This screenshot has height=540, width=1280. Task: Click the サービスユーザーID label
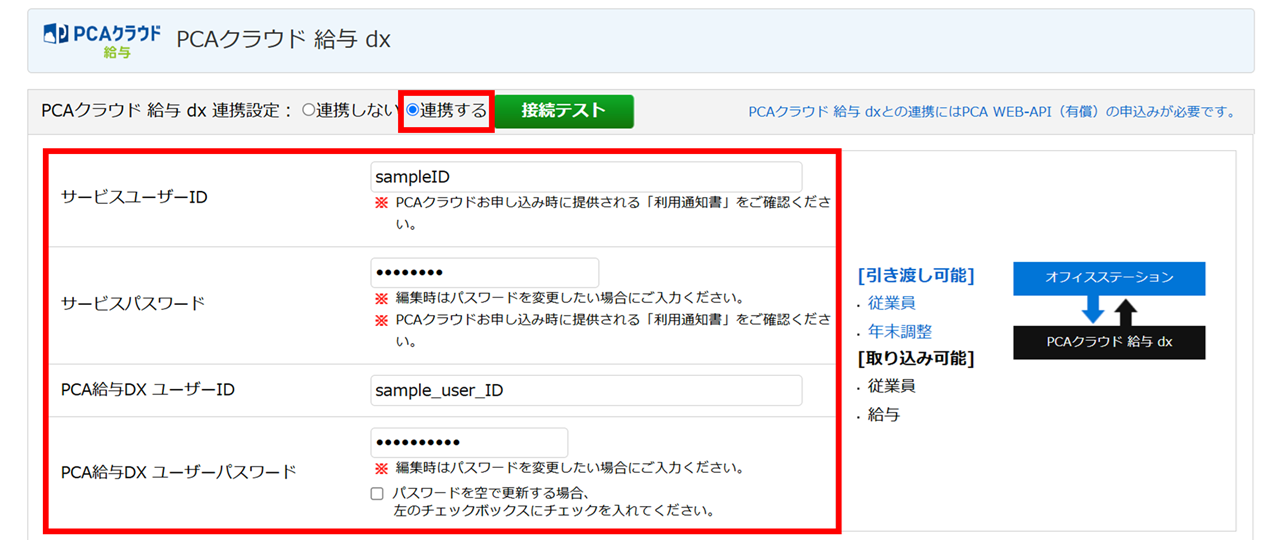[x=134, y=197]
